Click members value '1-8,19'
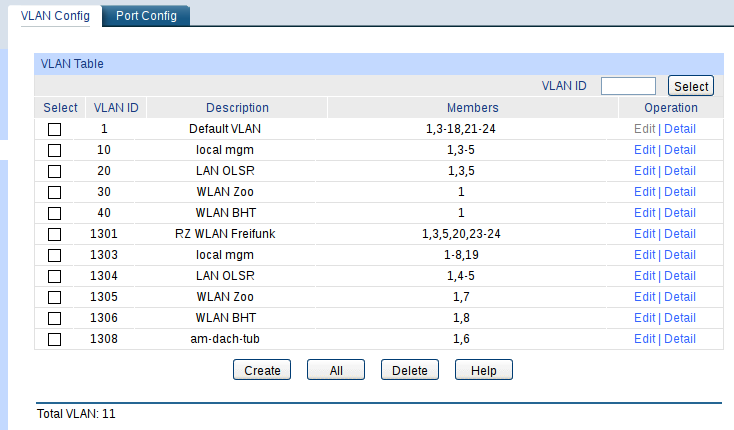 click(x=461, y=255)
